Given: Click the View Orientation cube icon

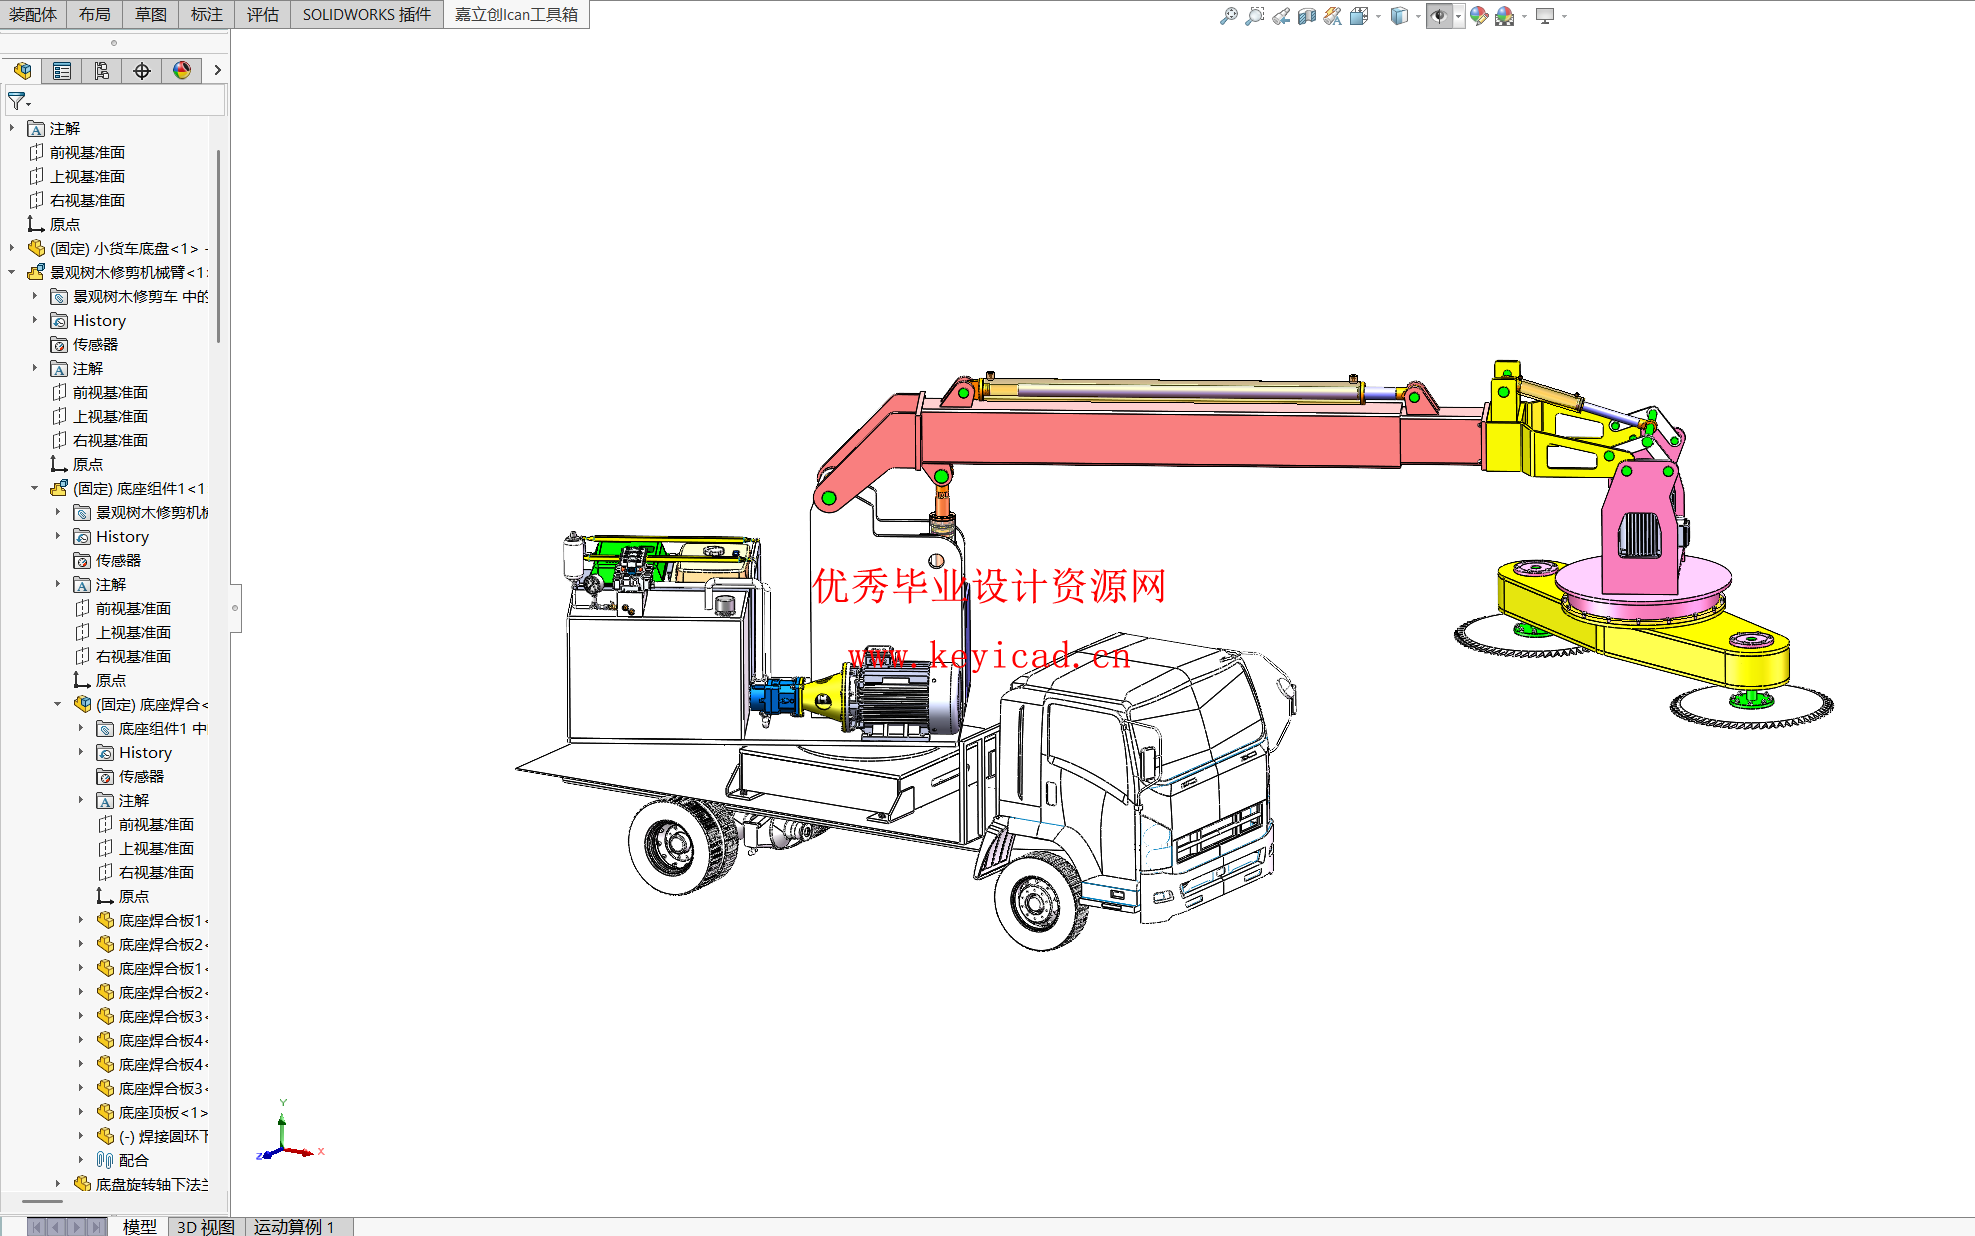Looking at the screenshot, I should point(1358,16).
